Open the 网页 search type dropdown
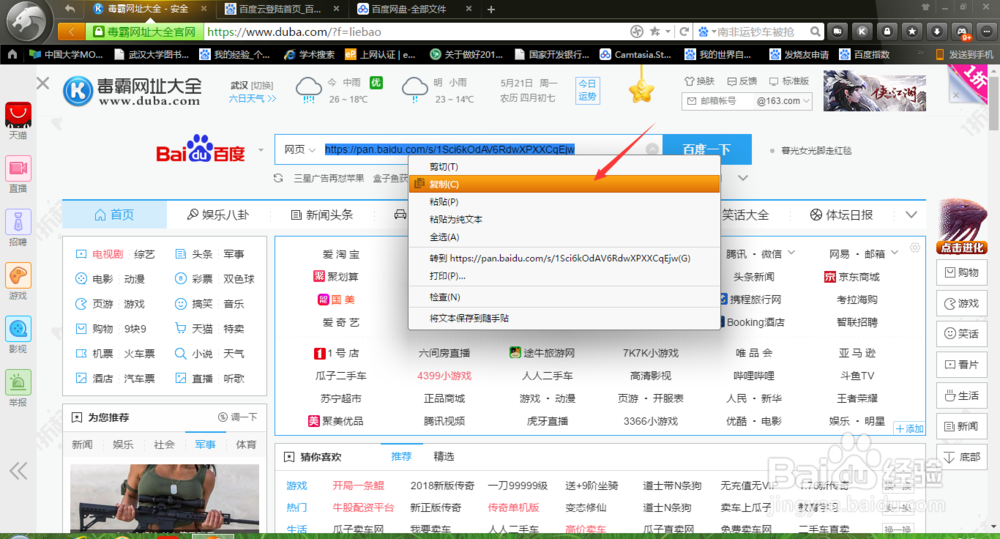This screenshot has height=539, width=1000. point(299,149)
